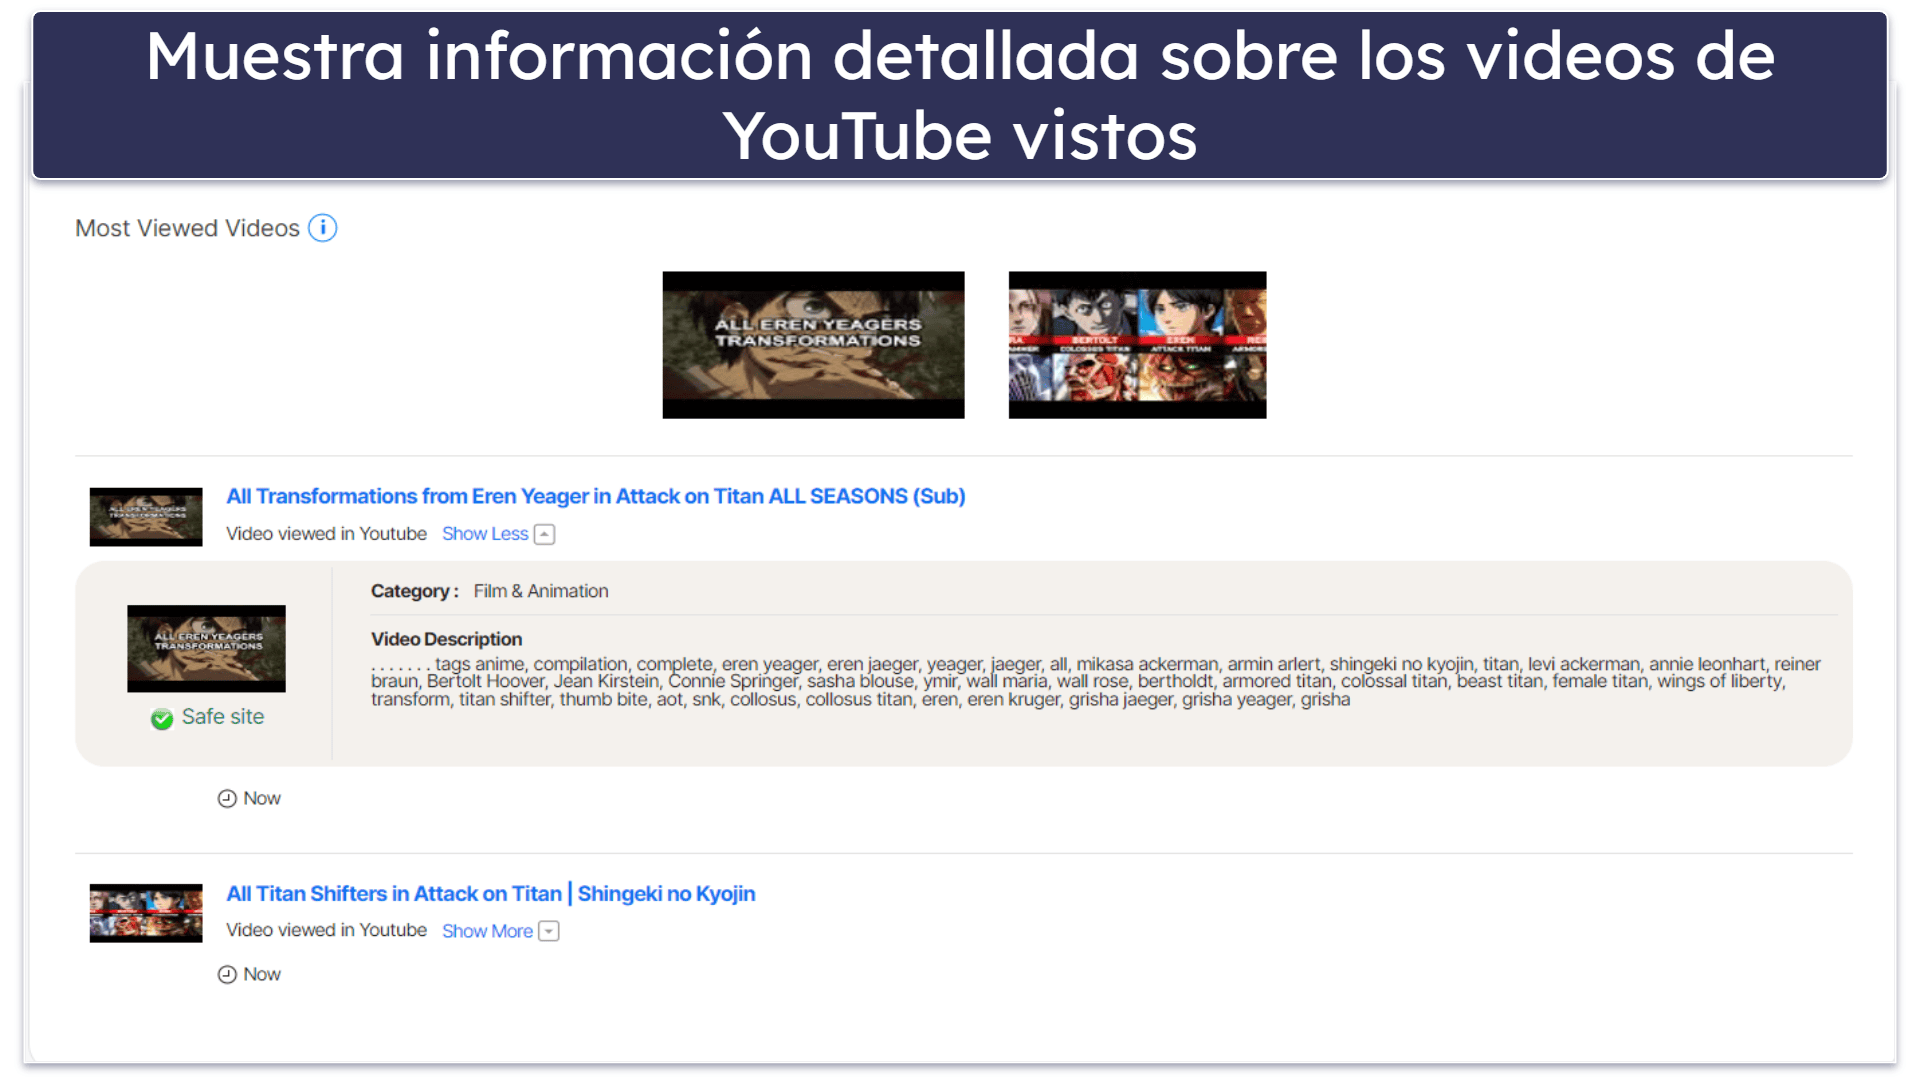The width and height of the screenshot is (1919, 1079).
Task: Click Video viewed in Youtube under Eren Yeager video
Action: coord(326,534)
